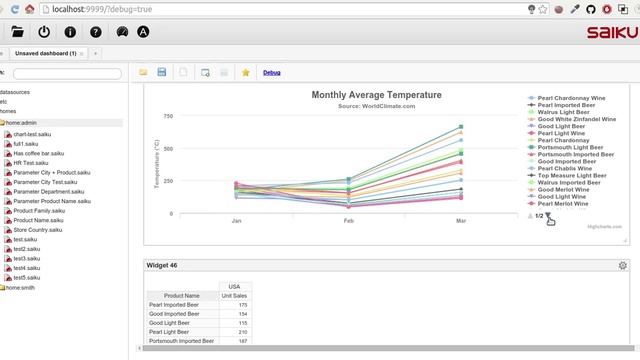Toggle Pearl Merlot Wine legend series

(x=563, y=204)
